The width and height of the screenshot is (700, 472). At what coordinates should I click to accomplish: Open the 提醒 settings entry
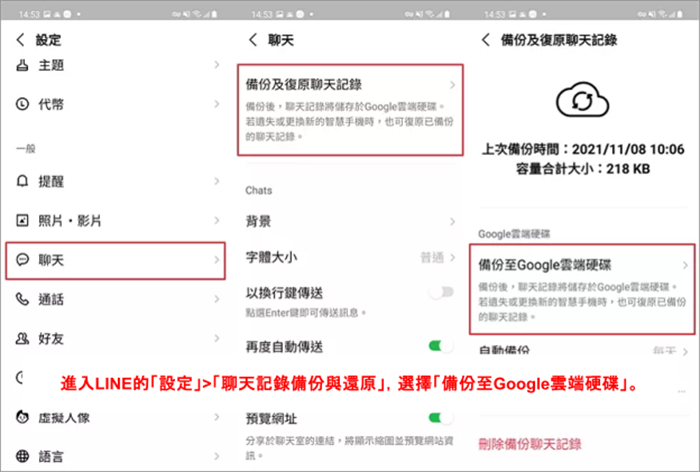click(x=118, y=181)
